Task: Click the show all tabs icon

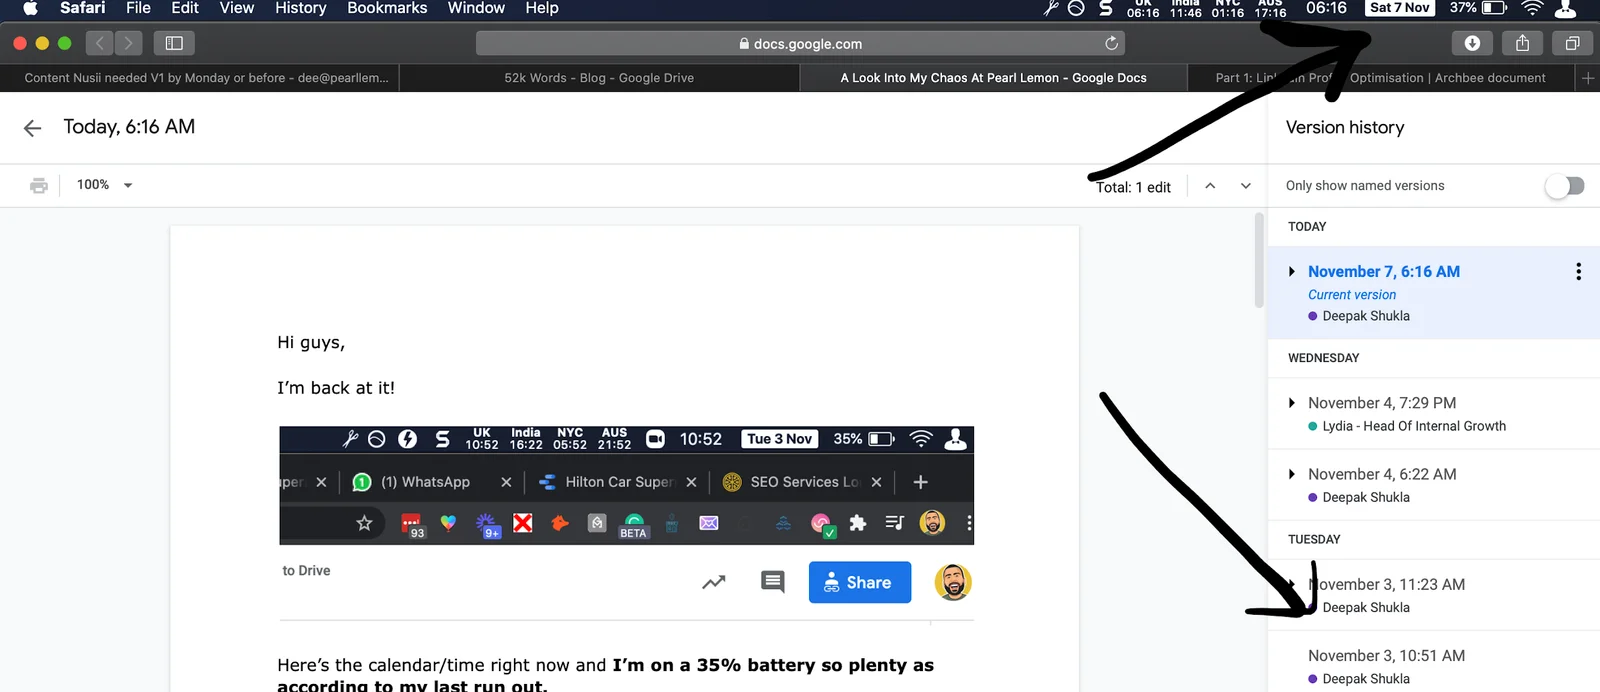Action: 1572,43
